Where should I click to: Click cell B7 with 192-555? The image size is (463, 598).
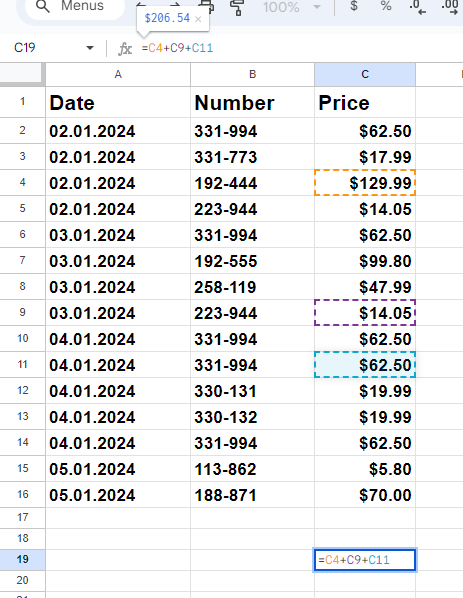pyautogui.click(x=252, y=261)
